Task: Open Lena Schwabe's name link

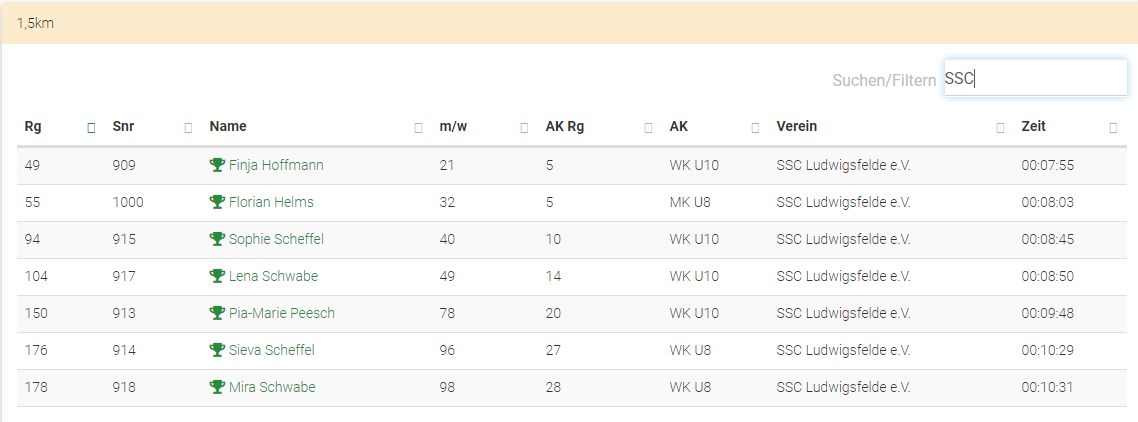Action: click(273, 276)
